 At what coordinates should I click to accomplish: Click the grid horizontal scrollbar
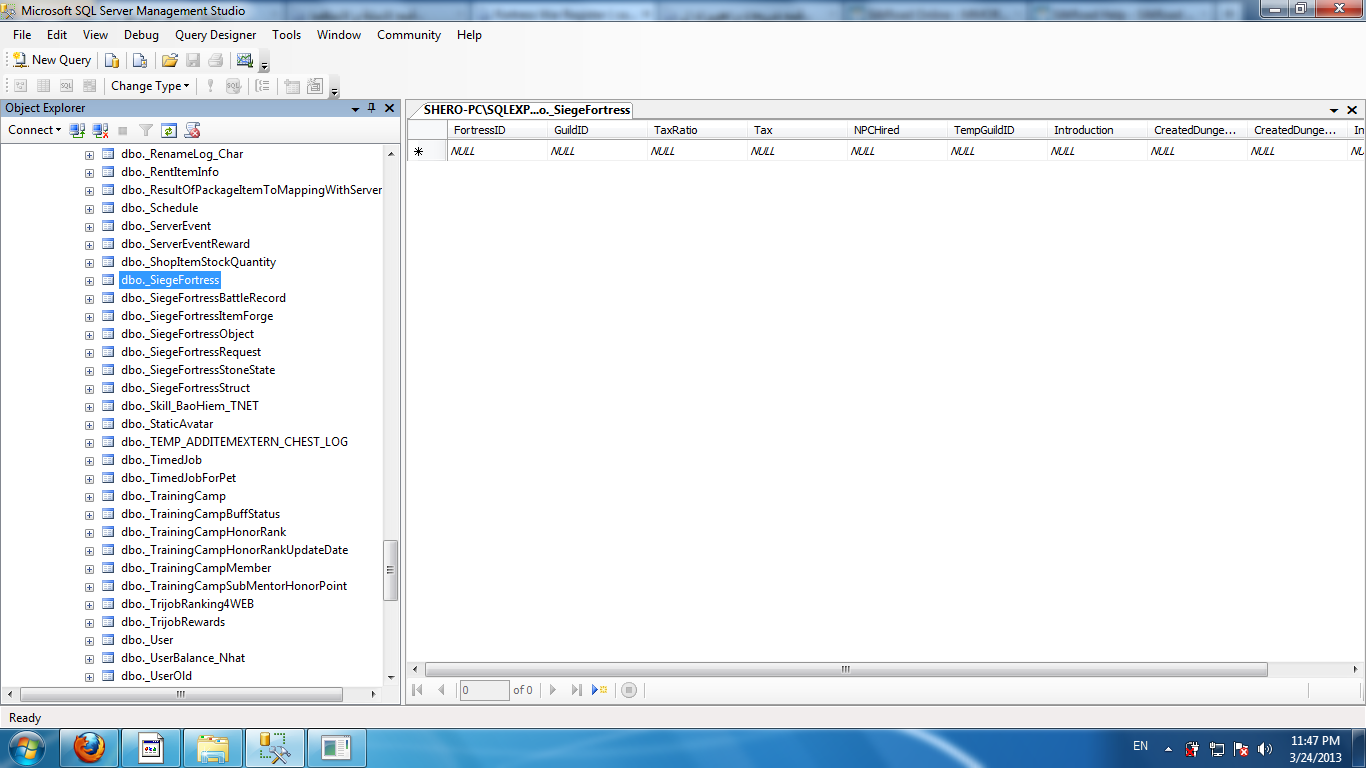[x=846, y=669]
